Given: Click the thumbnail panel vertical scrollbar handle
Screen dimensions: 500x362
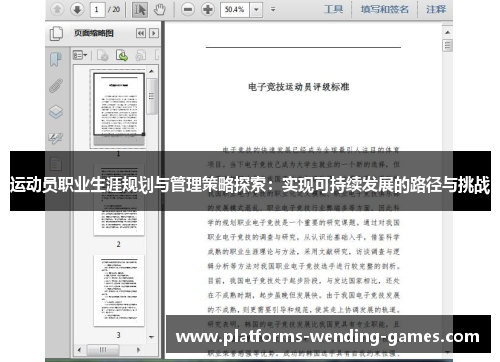Looking at the screenshot, I should point(152,97).
